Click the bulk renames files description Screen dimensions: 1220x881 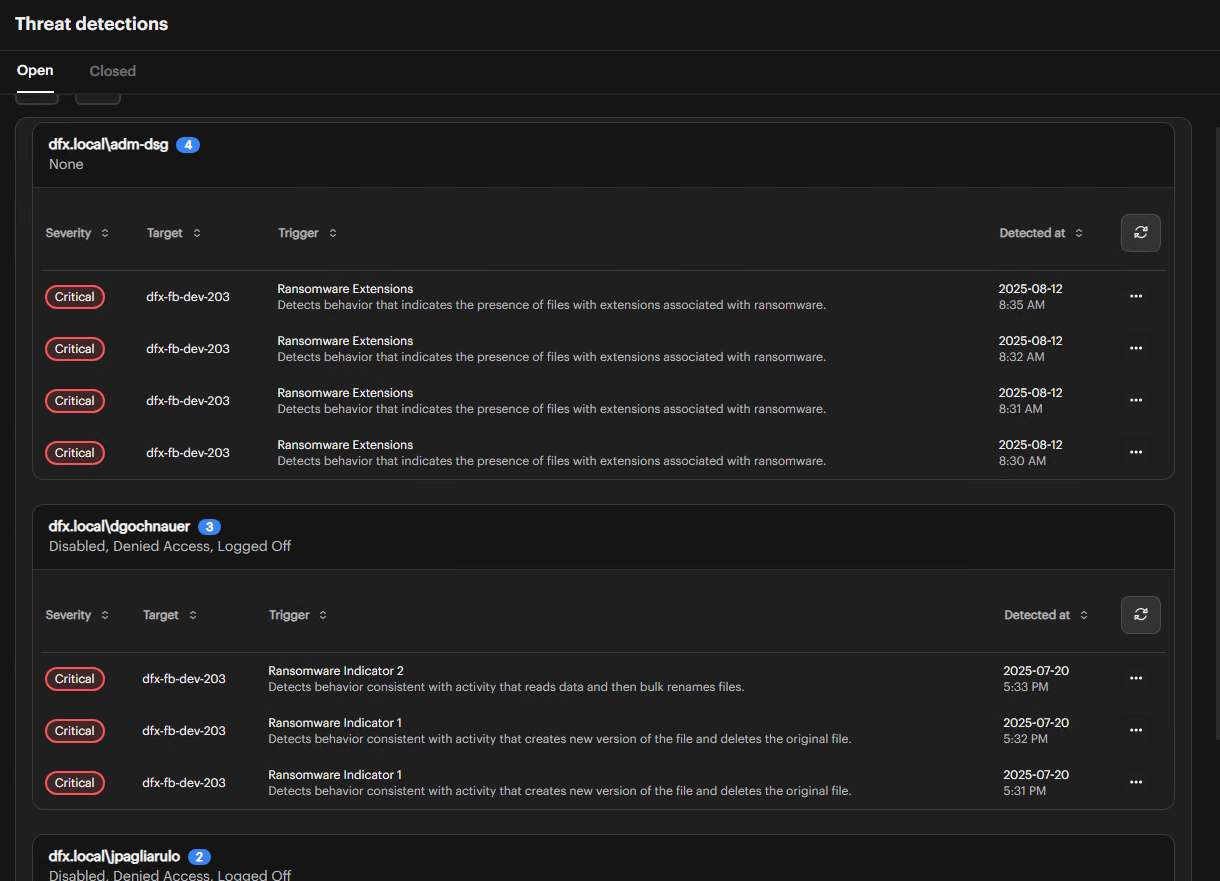[506, 687]
